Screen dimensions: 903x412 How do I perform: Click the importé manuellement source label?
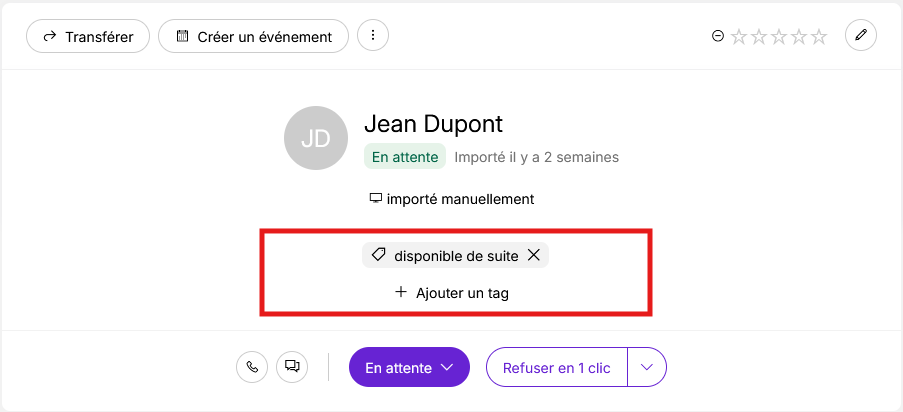(x=452, y=199)
